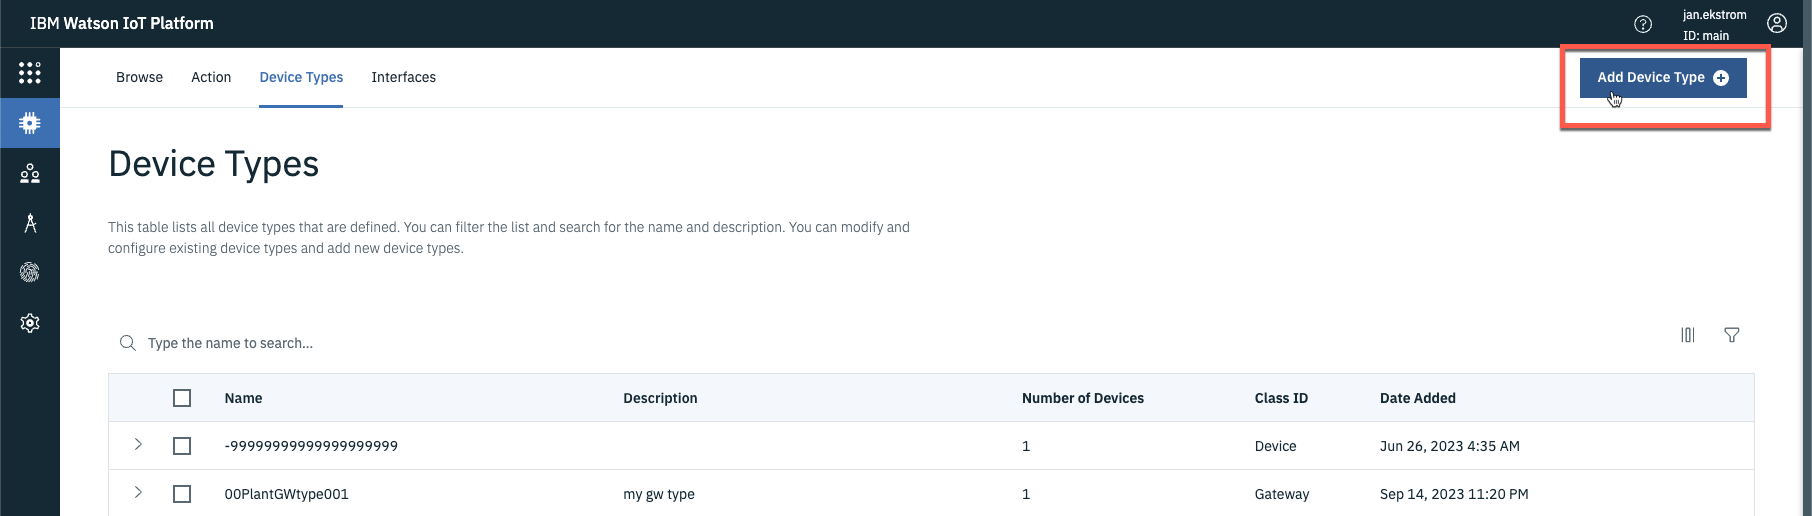Click the device type name -99999999999999999999
This screenshot has height=516, width=1812.
tap(311, 446)
